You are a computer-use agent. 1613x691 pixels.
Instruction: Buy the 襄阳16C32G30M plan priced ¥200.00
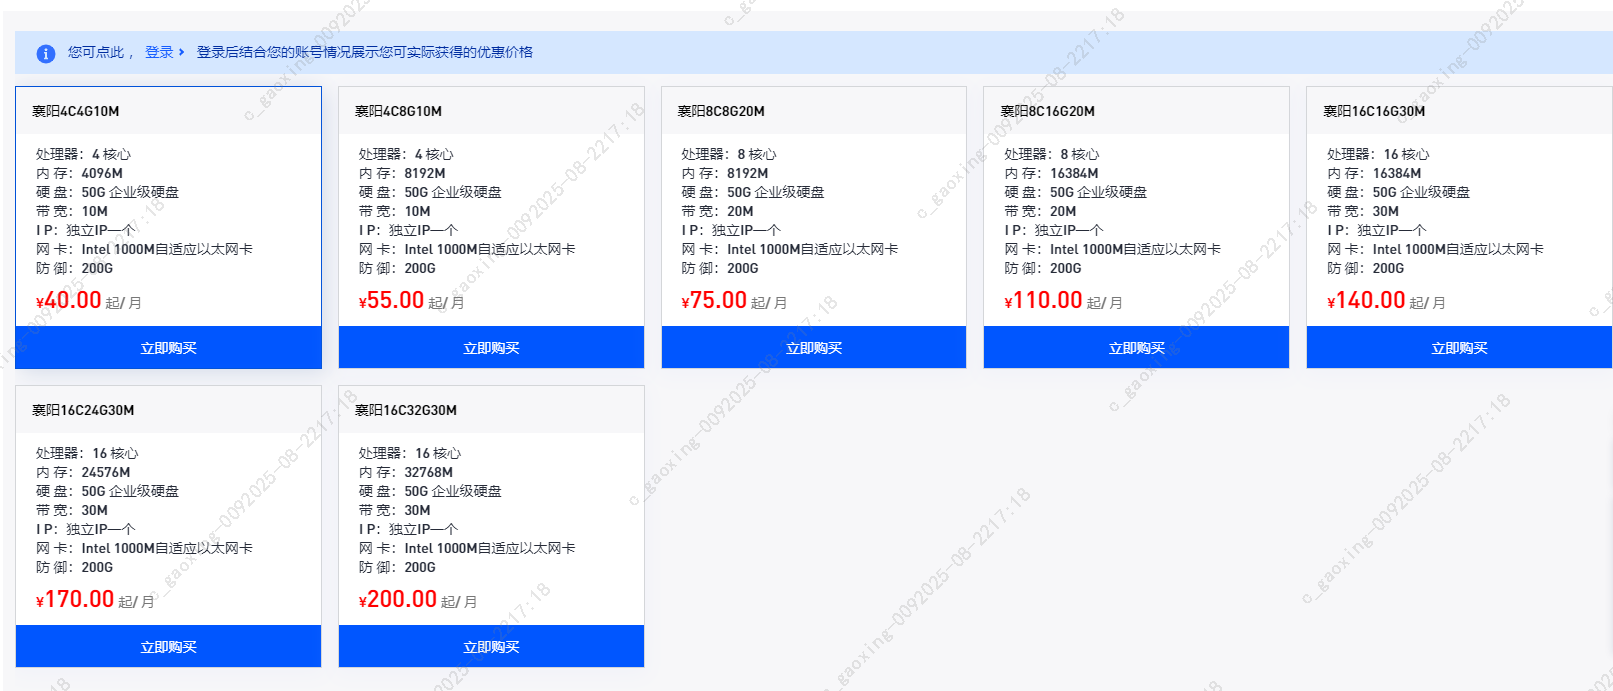coord(491,647)
